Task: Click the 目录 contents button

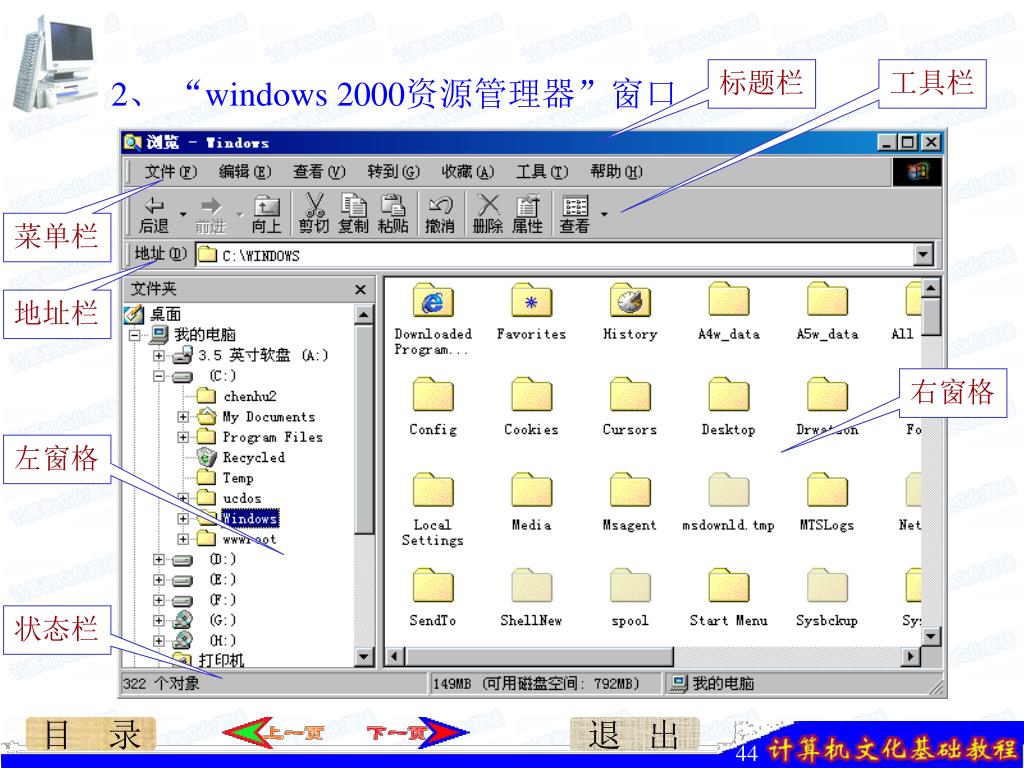Action: (x=91, y=733)
